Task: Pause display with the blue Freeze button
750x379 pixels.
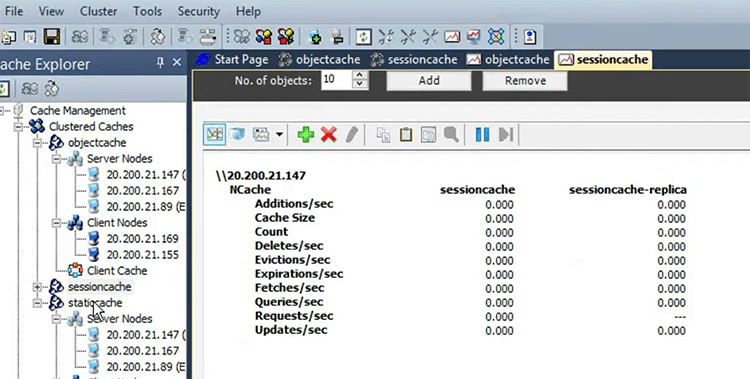Action: click(482, 135)
